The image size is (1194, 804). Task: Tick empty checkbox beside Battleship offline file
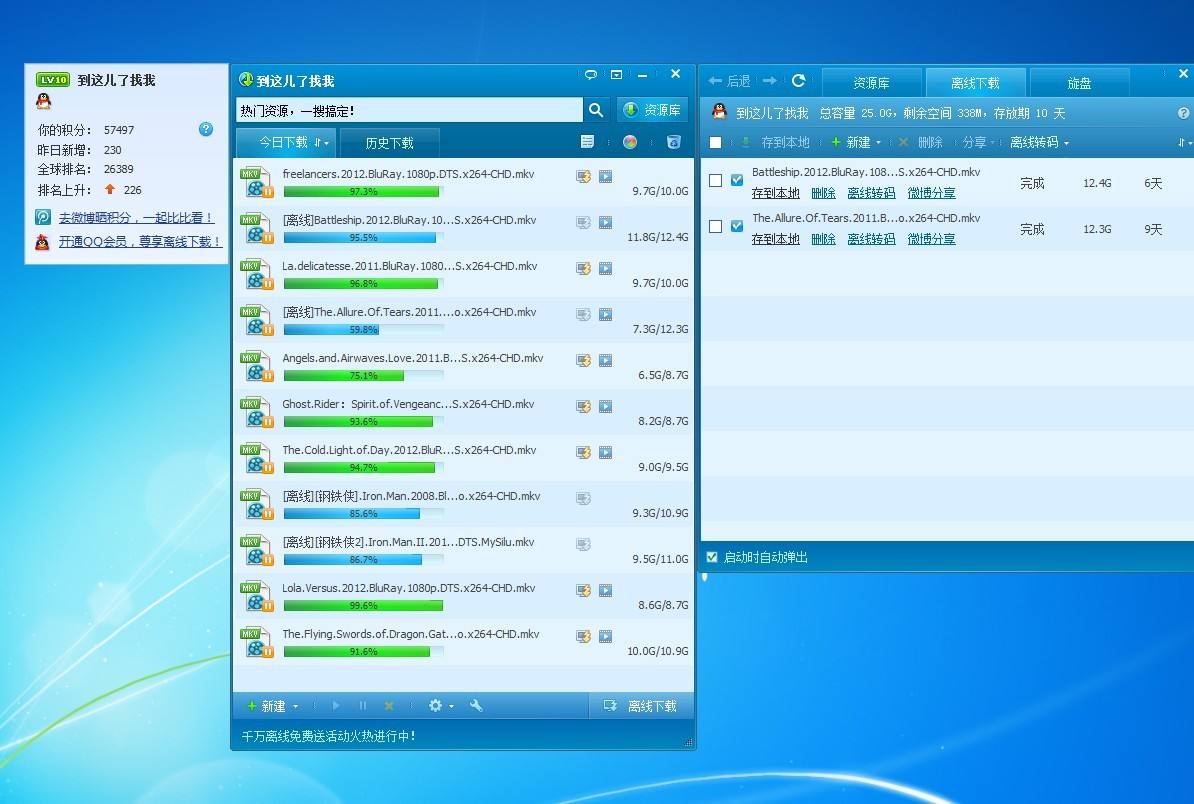tap(715, 180)
